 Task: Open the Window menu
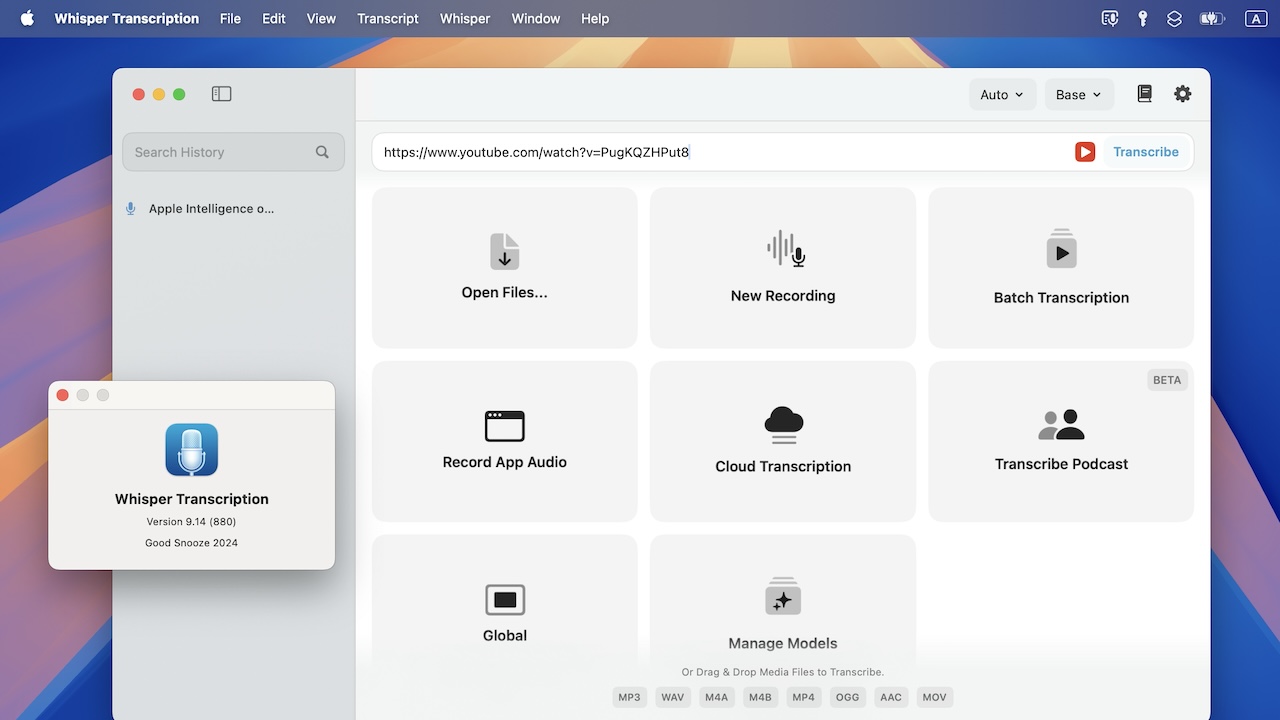click(535, 18)
